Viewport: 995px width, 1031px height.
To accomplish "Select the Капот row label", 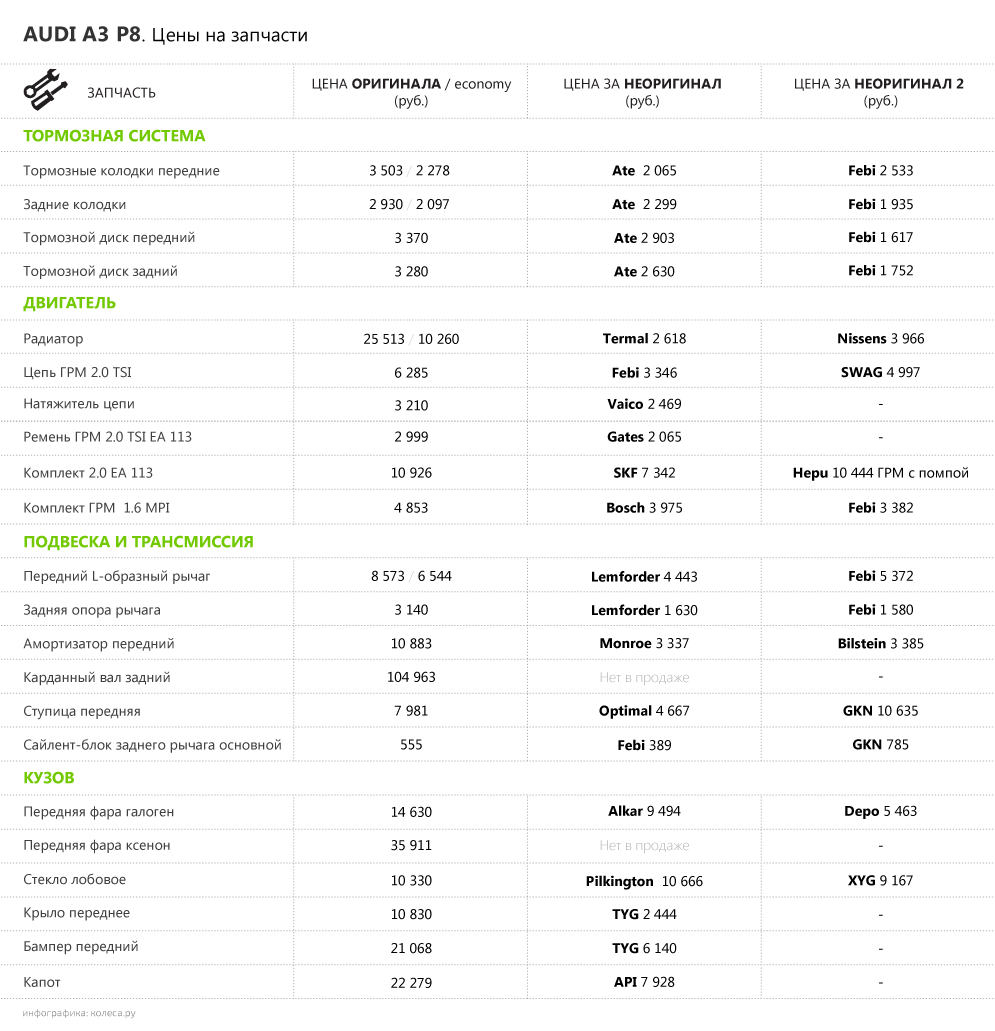I will pyautogui.click(x=42, y=982).
